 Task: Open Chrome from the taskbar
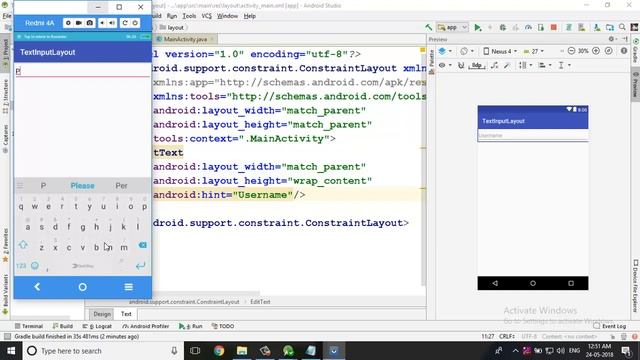pos(219,351)
